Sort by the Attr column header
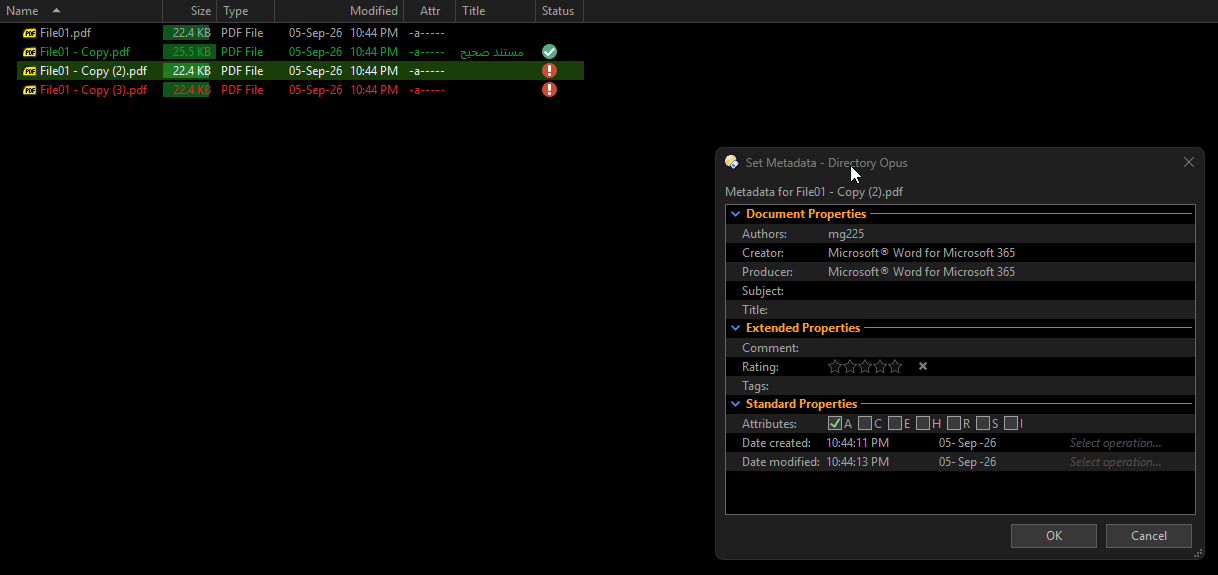This screenshot has height=575, width=1218. [x=430, y=11]
